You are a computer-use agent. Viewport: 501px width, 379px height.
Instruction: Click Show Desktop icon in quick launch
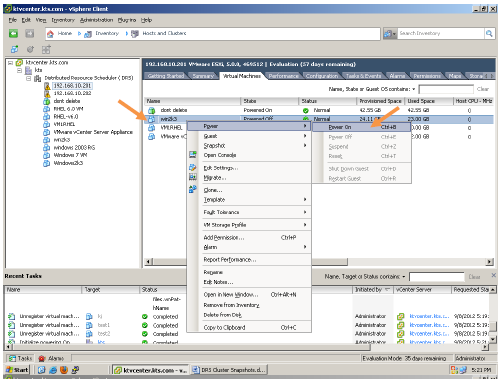point(42,370)
